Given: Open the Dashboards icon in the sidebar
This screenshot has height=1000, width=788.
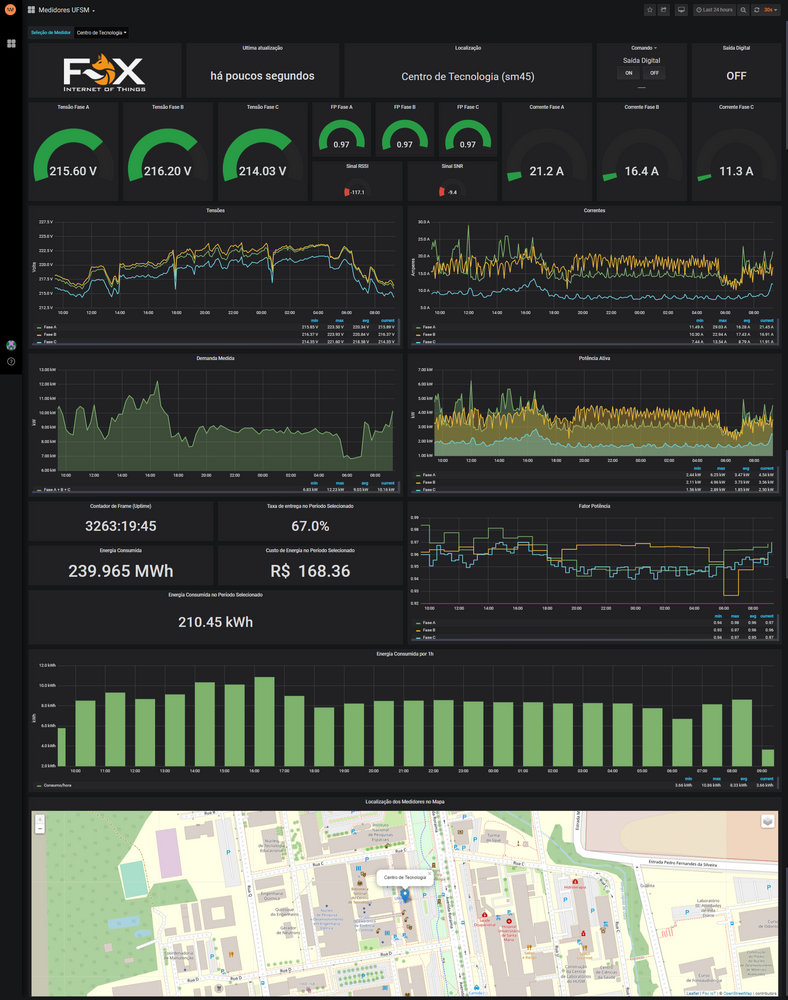Looking at the screenshot, I should click(x=11, y=44).
